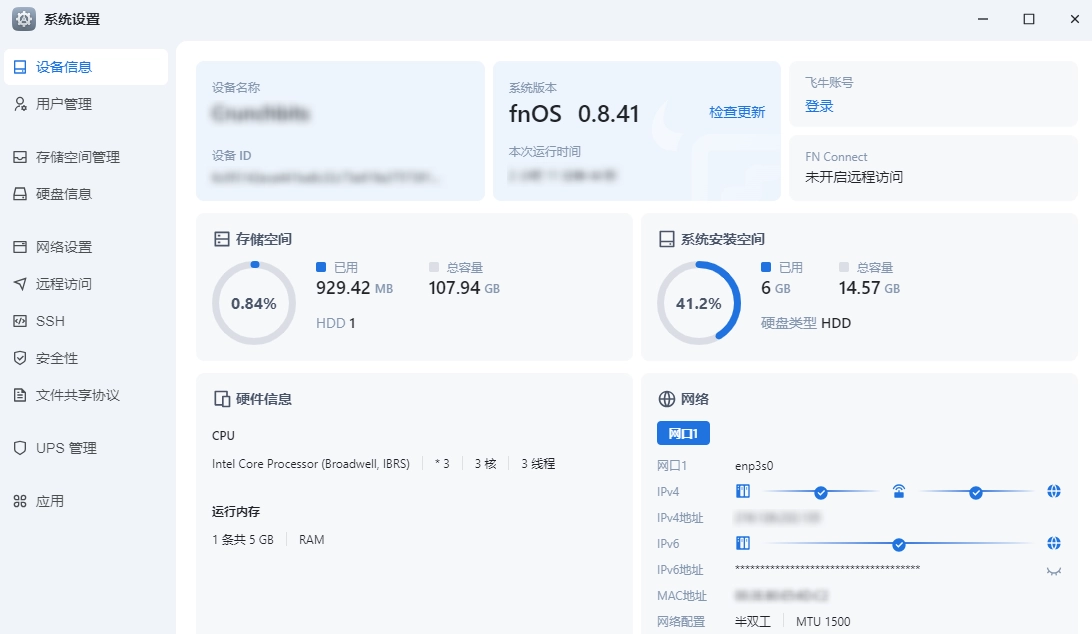Click the 系统设置 gear icon in title bar
The width and height of the screenshot is (1092, 634).
pos(24,19)
